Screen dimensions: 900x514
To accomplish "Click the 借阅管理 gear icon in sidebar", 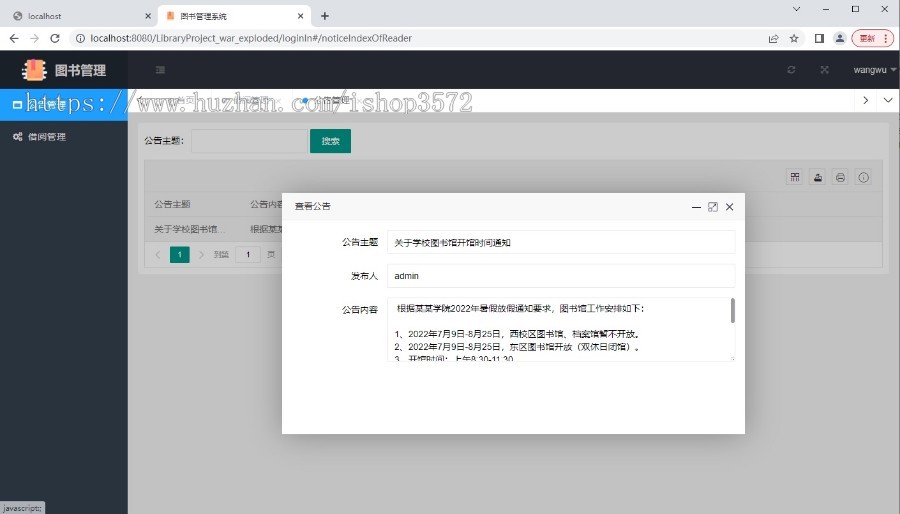I will [x=17, y=137].
